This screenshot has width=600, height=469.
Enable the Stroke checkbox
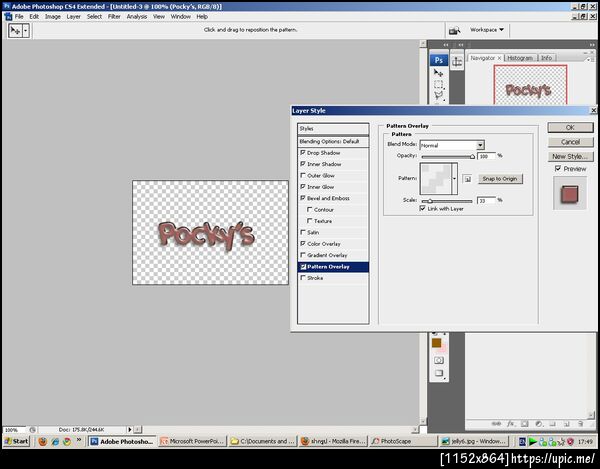(303, 278)
